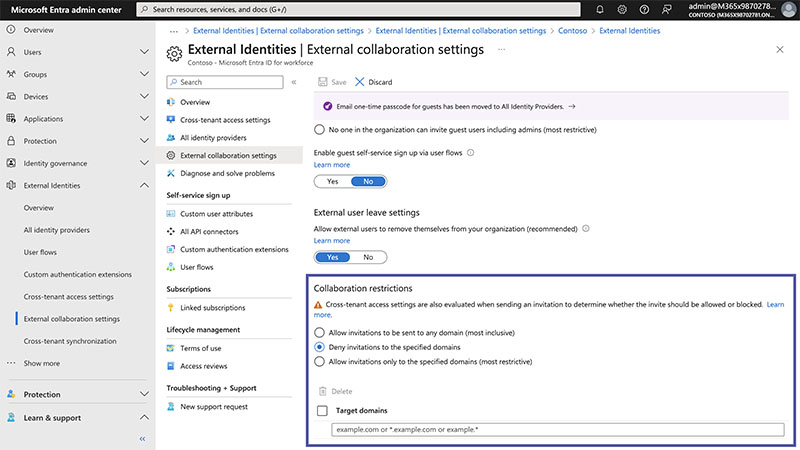Click Learn more link in collaboration restrictions warning
The image size is (800, 450).
(775, 305)
